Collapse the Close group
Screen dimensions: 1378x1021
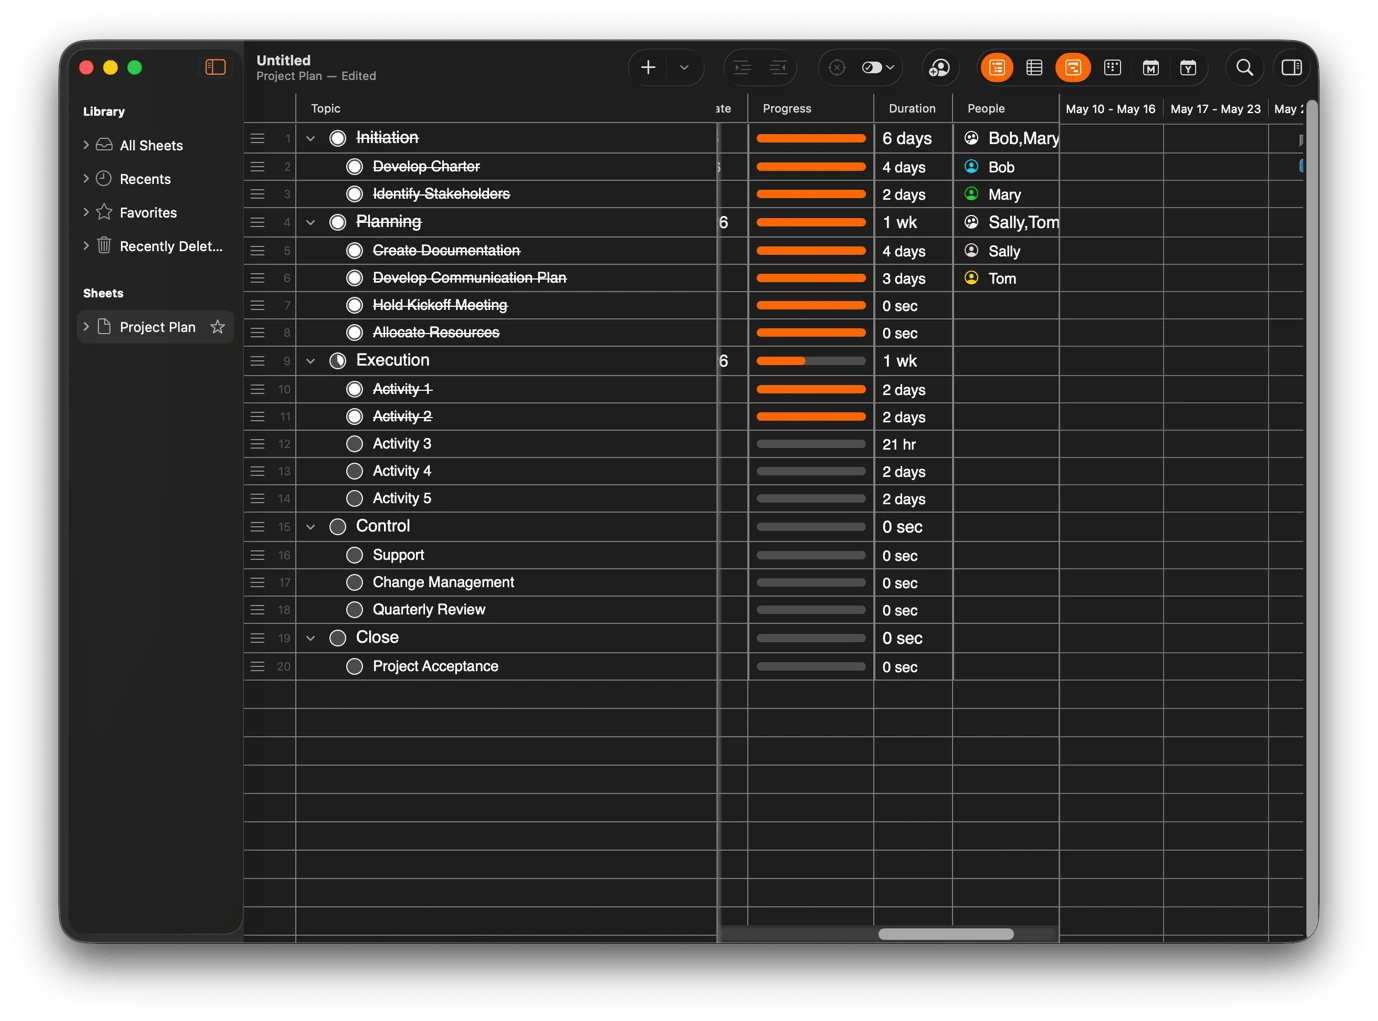tap(311, 638)
